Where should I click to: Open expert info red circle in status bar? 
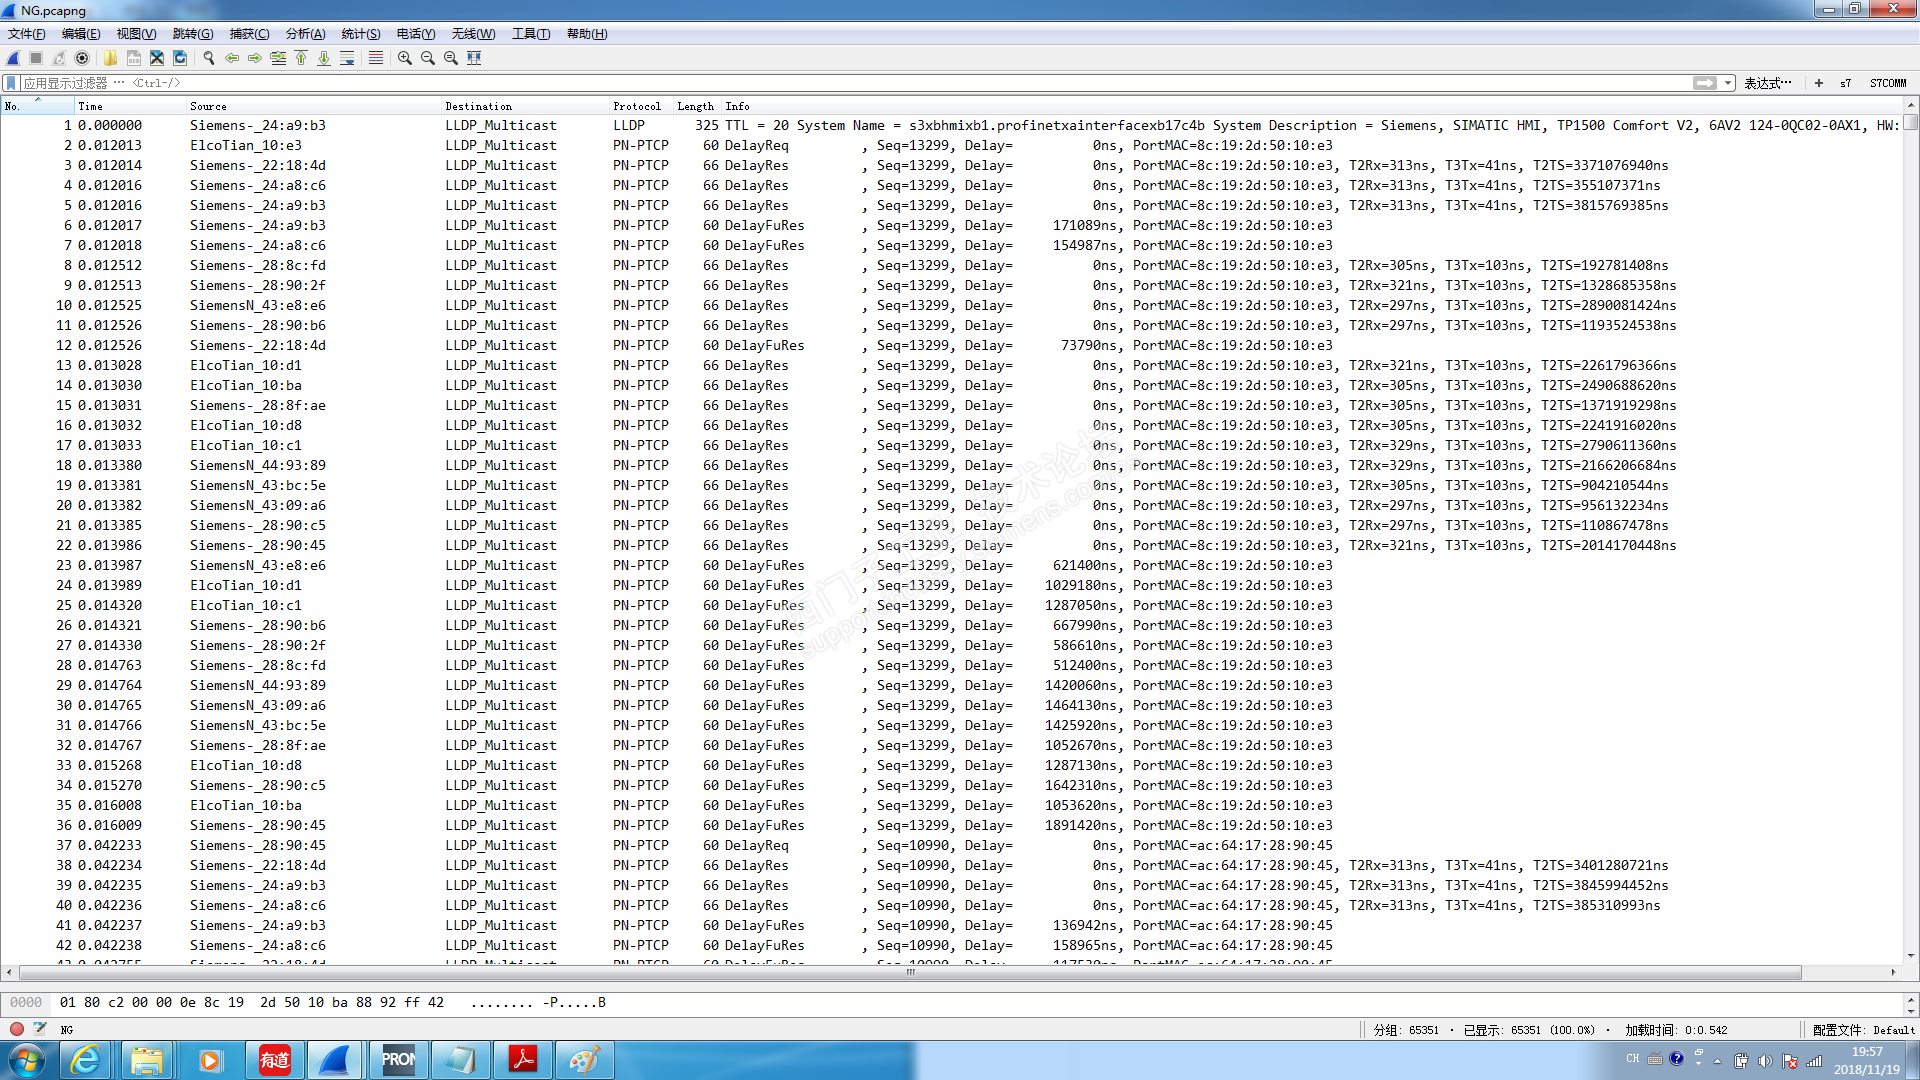tap(17, 1029)
